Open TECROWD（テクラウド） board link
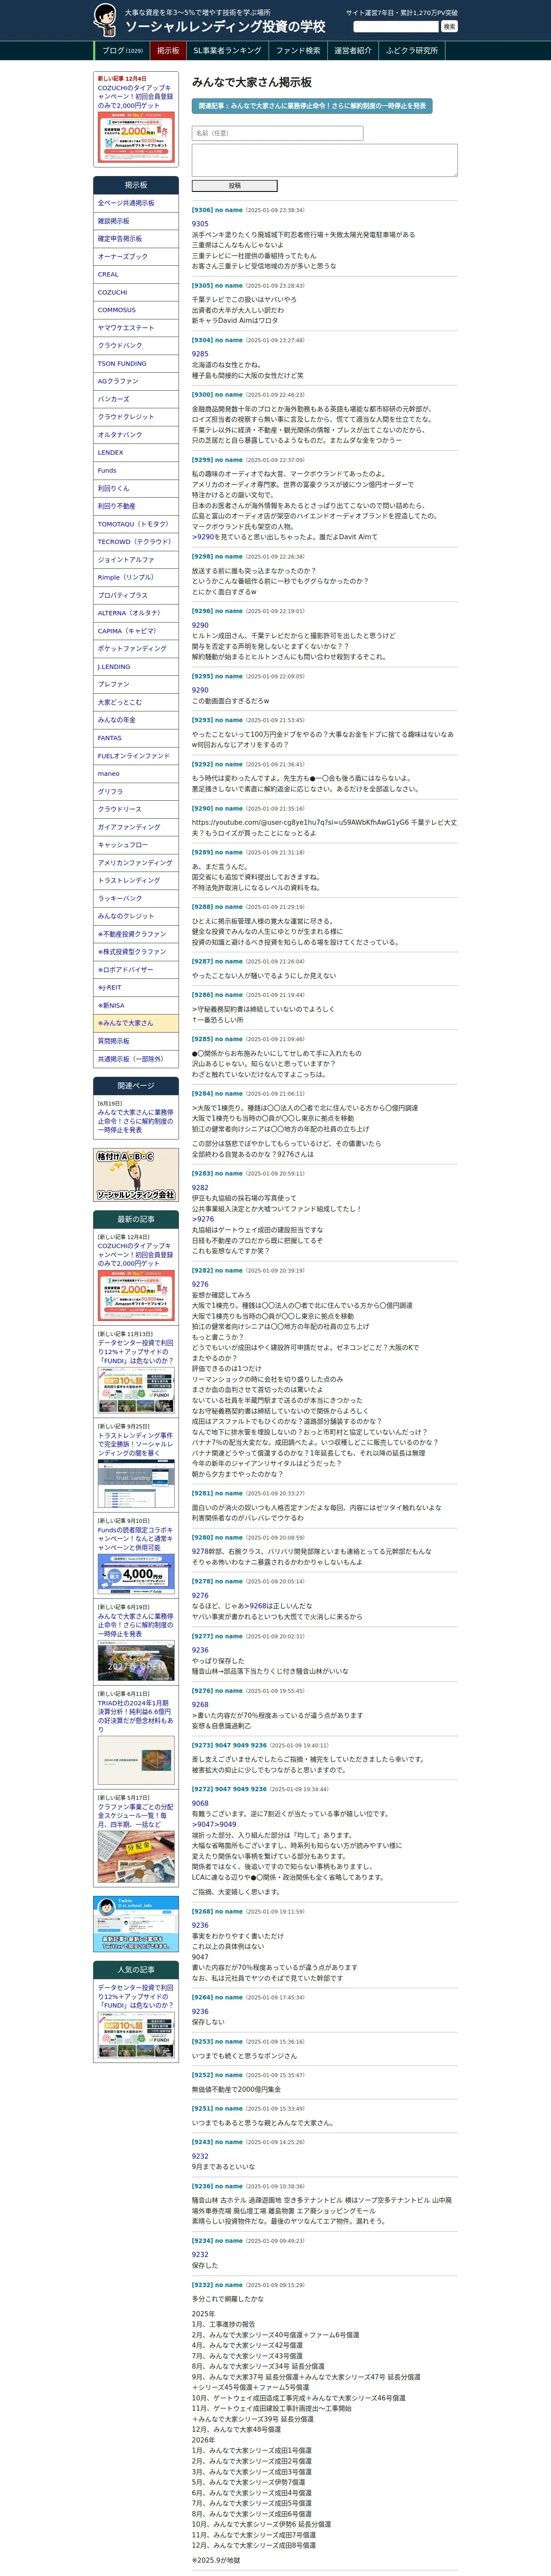The width and height of the screenshot is (551, 2576). coord(136,542)
